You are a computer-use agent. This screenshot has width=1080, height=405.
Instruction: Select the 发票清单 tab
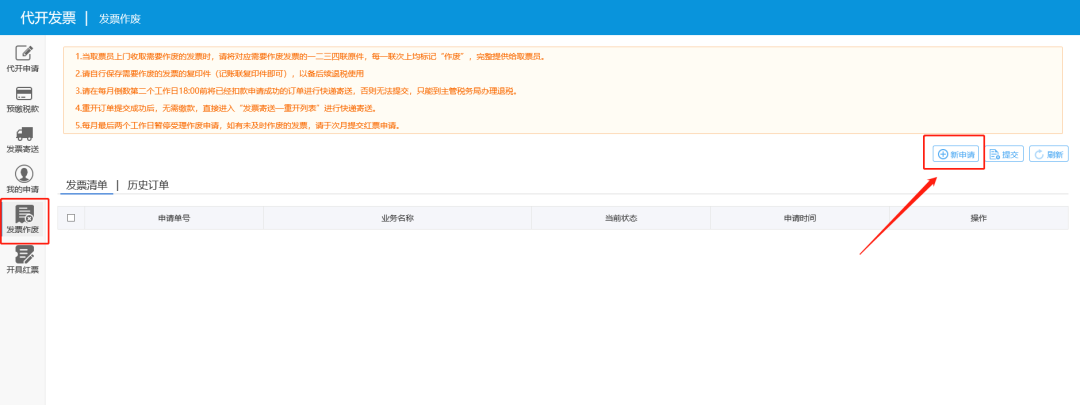click(86, 185)
